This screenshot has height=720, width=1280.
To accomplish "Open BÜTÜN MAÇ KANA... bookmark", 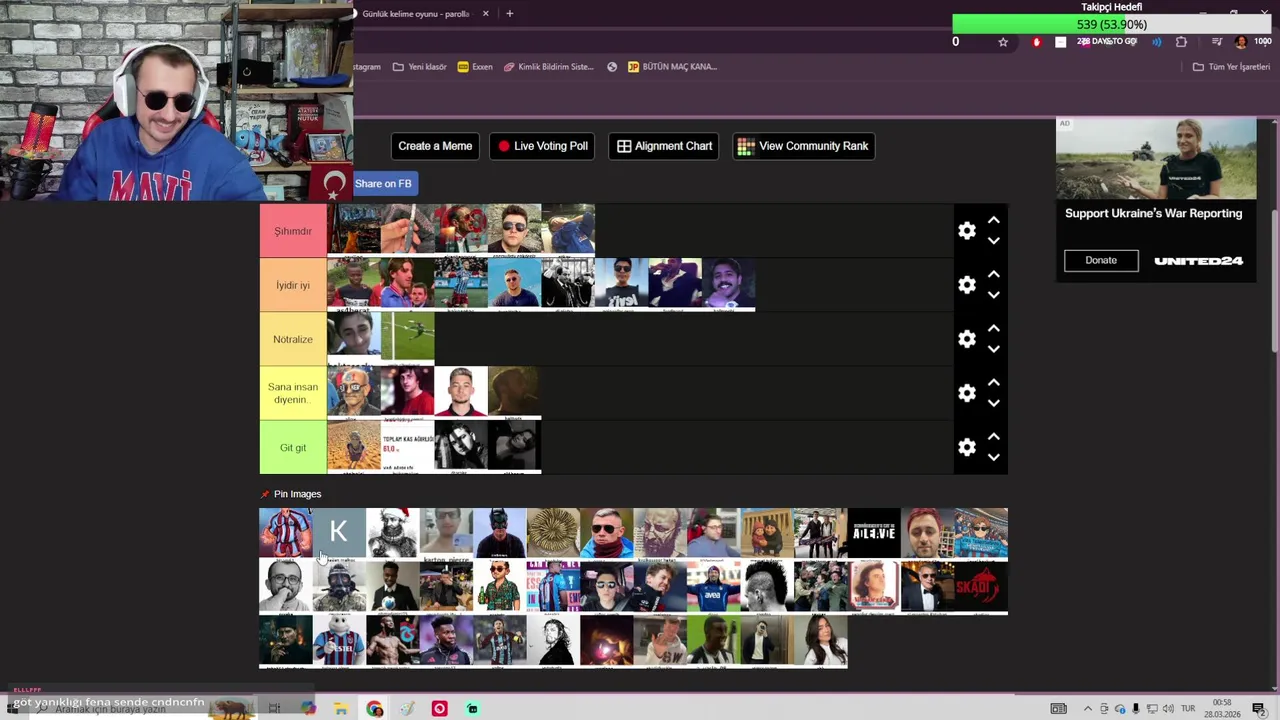I will (673, 67).
